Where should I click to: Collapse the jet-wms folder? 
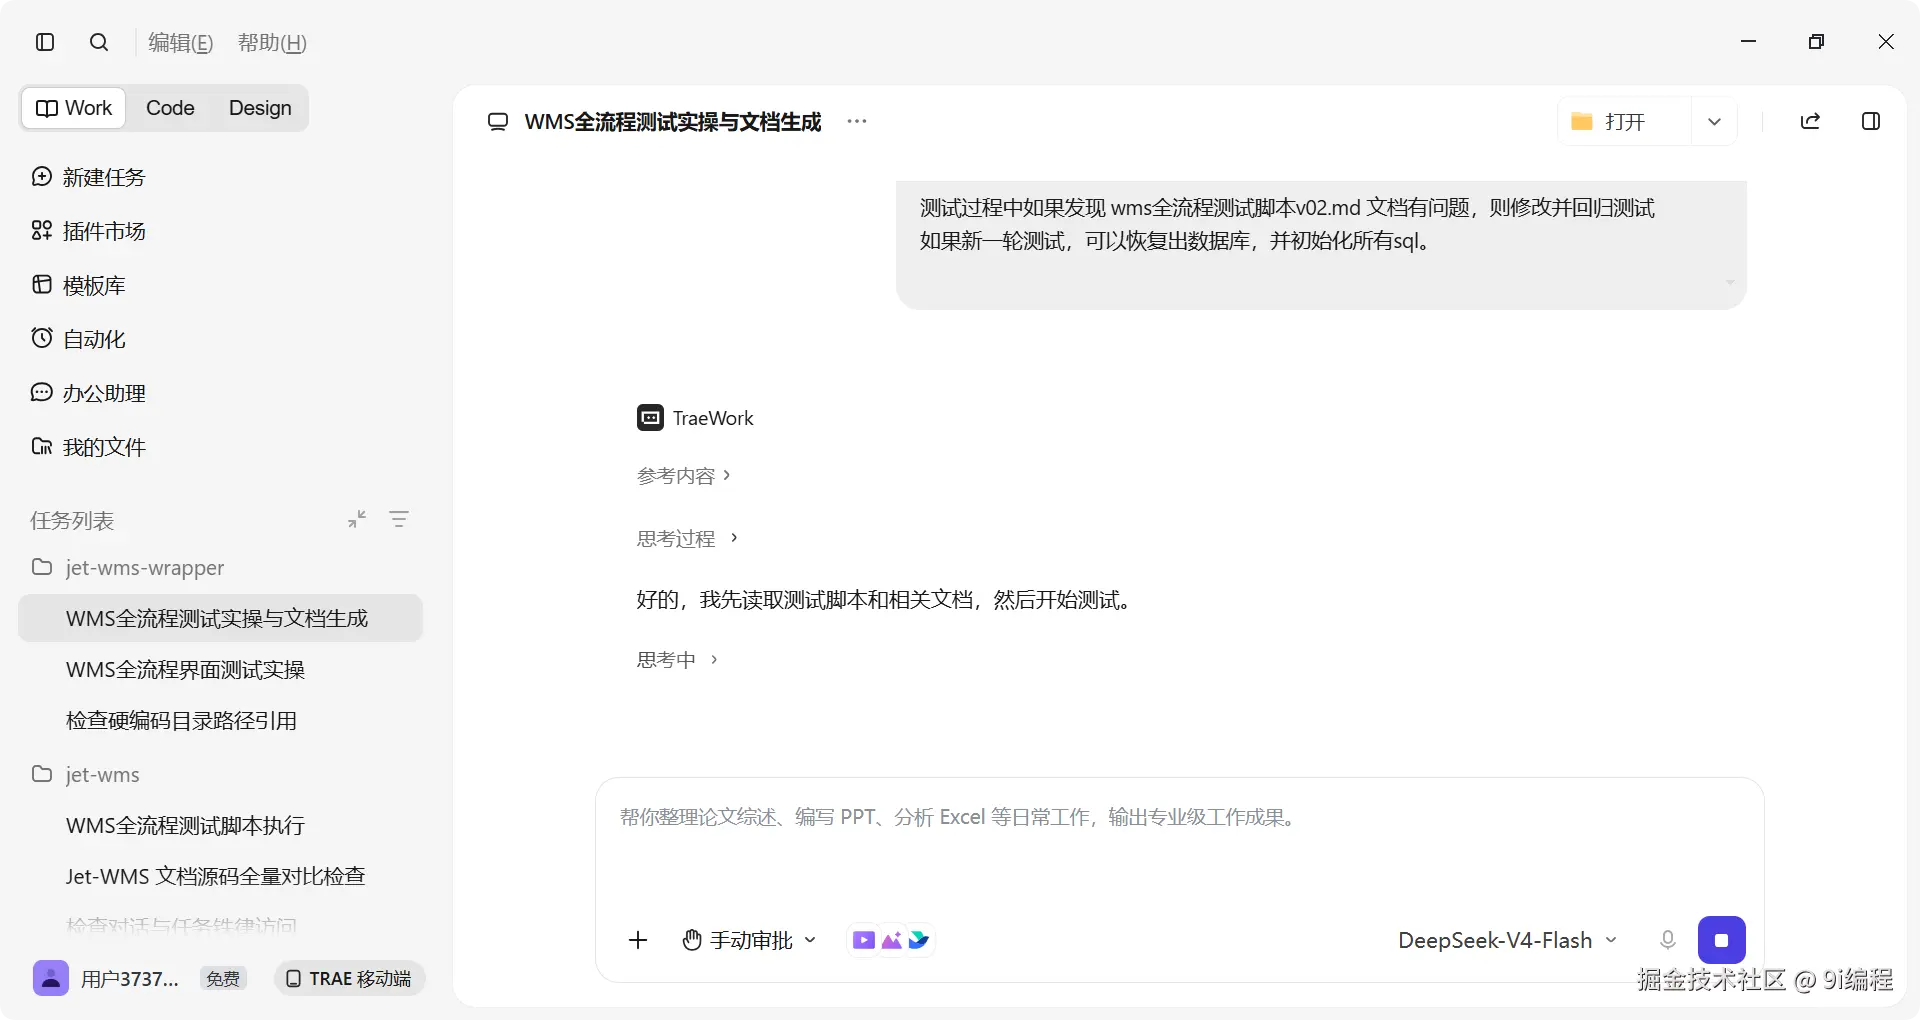click(x=86, y=774)
